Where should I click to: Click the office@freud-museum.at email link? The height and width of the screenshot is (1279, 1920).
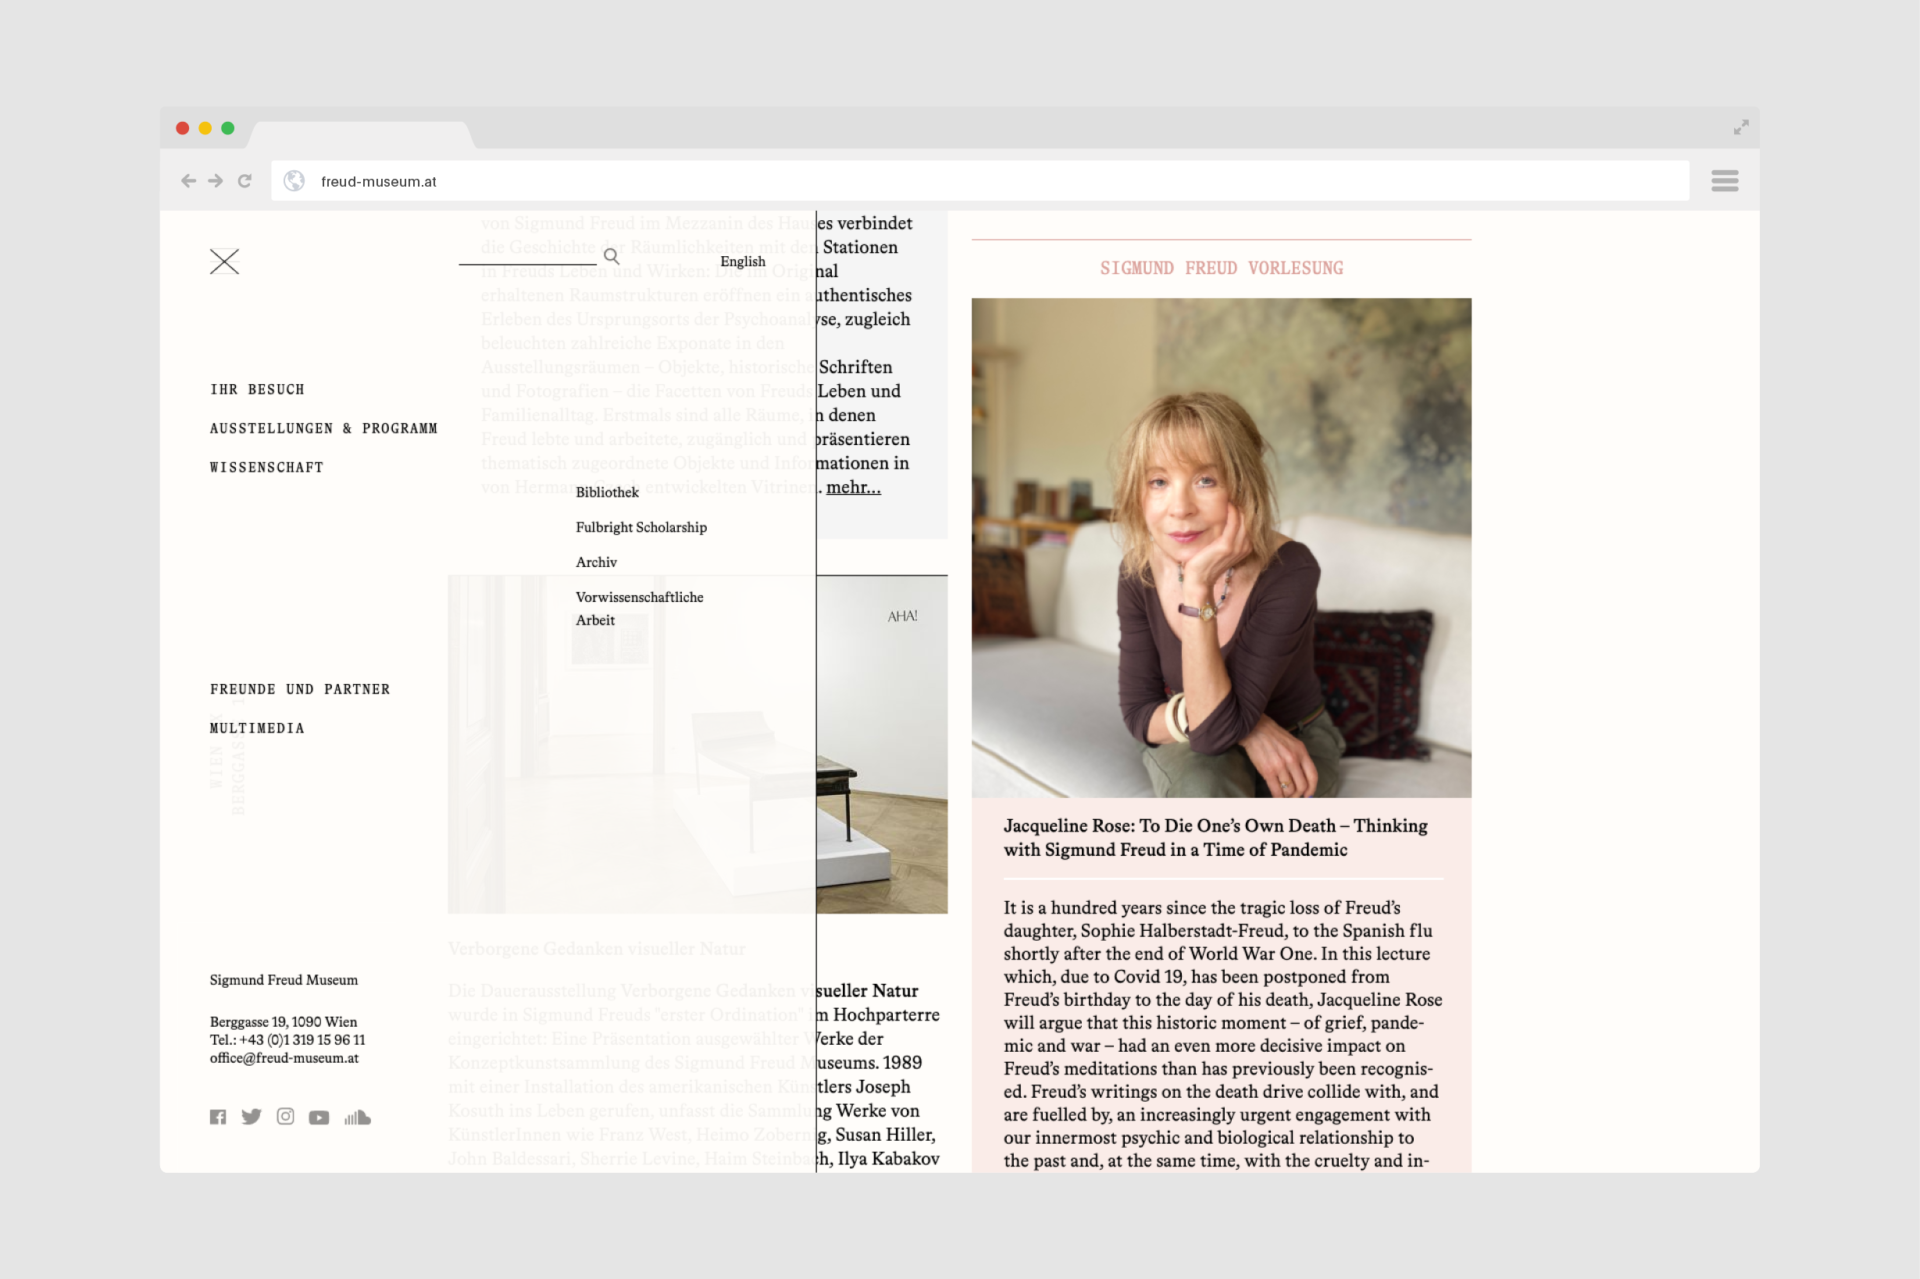click(284, 1058)
